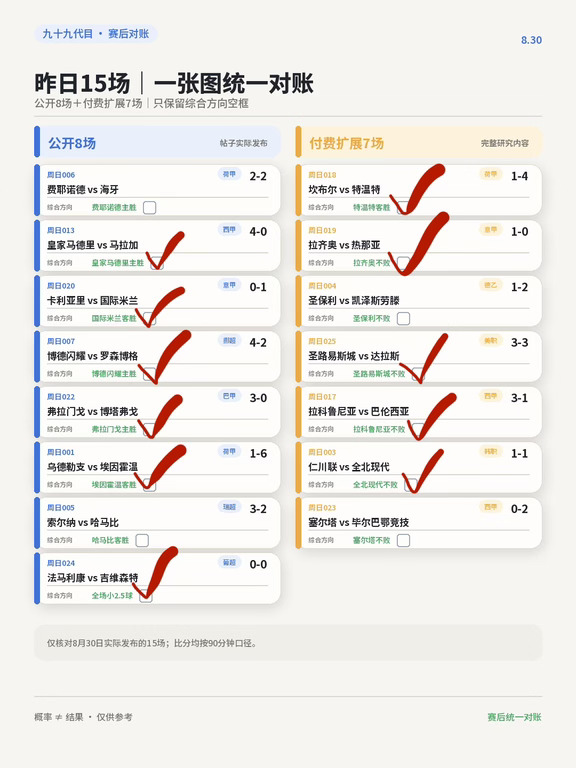The width and height of the screenshot is (576, 768).
Task: Click the 荷甲 tag on 坎布尔 card
Action: (x=490, y=174)
